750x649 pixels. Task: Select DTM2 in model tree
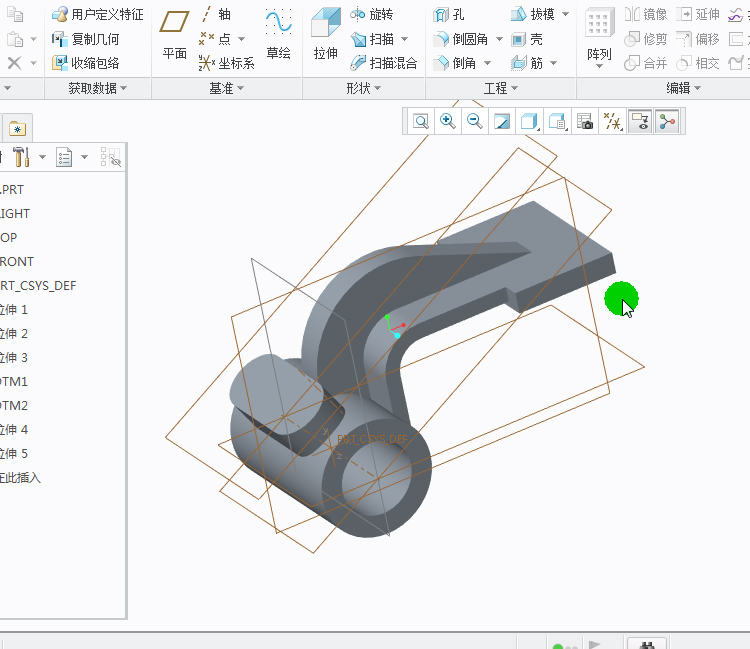pos(14,406)
